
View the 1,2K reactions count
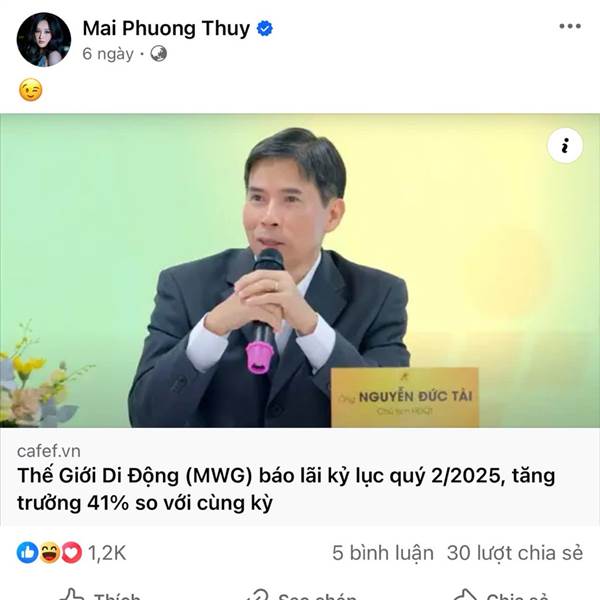tap(107, 553)
